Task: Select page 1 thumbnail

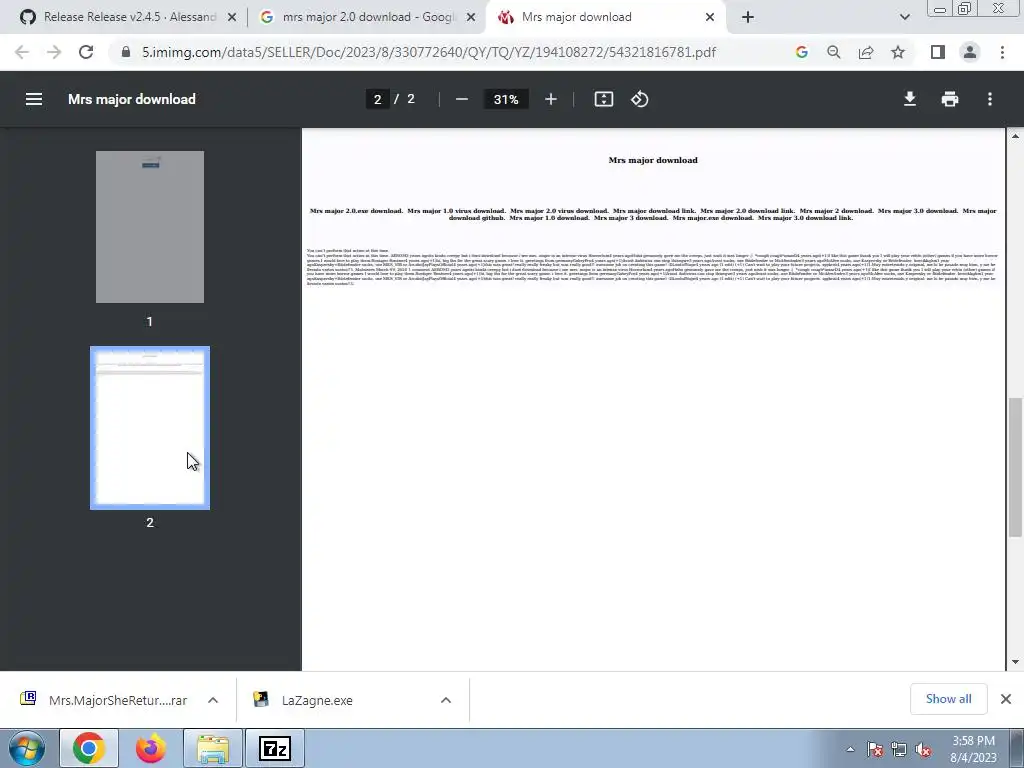Action: click(150, 227)
